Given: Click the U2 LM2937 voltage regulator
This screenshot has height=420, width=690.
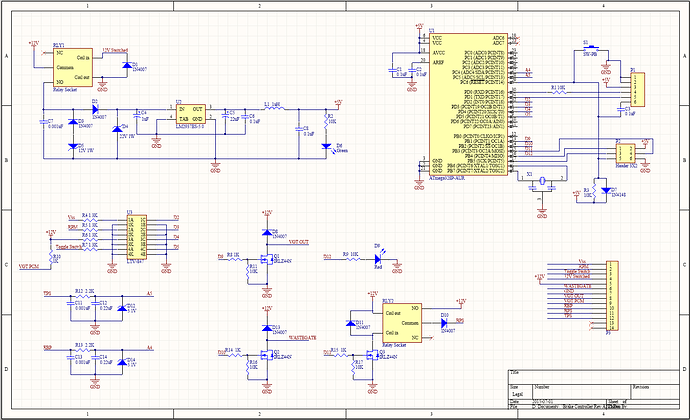Looking at the screenshot, I should [191, 114].
